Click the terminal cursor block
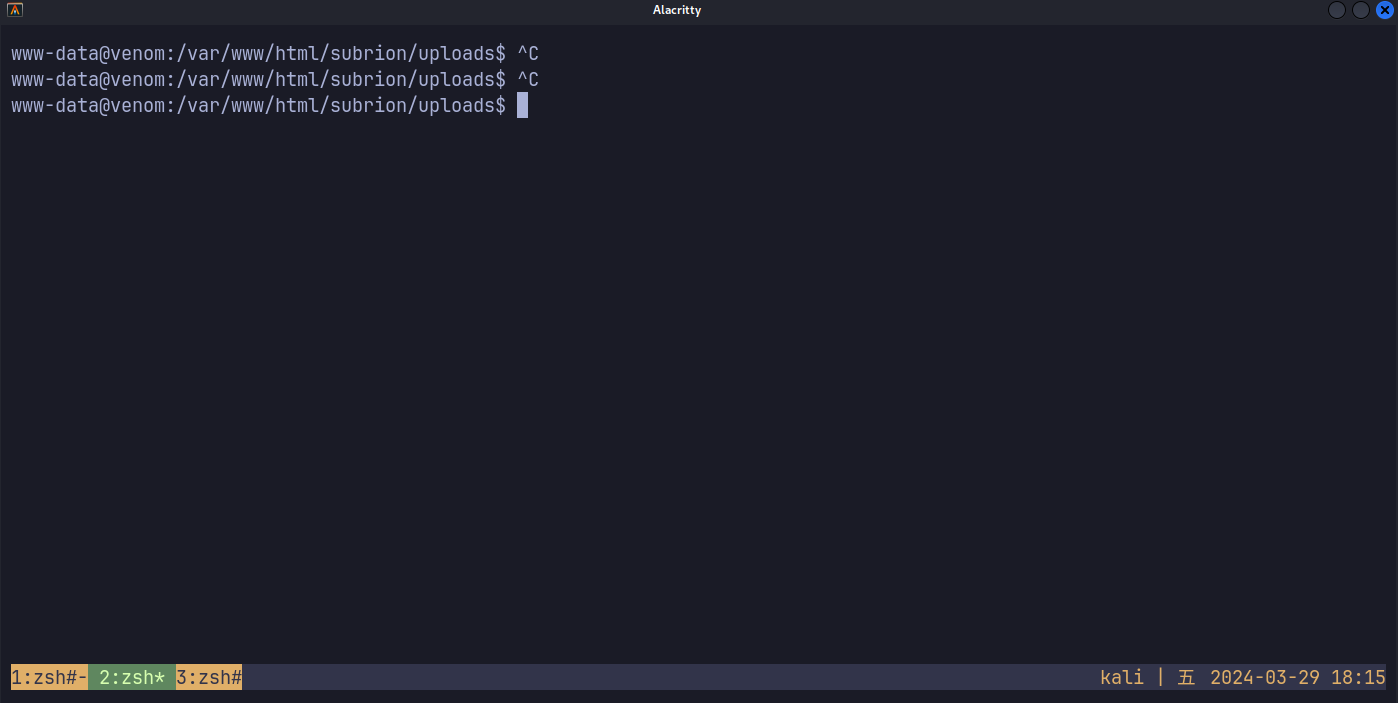Screen dimensions: 1398x703 pyautogui.click(x=522, y=105)
